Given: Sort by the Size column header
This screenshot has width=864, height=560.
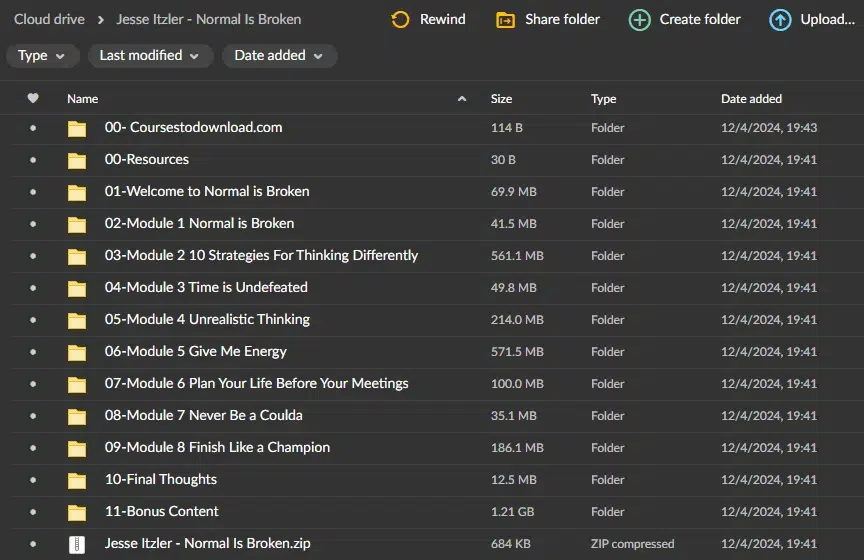Looking at the screenshot, I should point(501,99).
